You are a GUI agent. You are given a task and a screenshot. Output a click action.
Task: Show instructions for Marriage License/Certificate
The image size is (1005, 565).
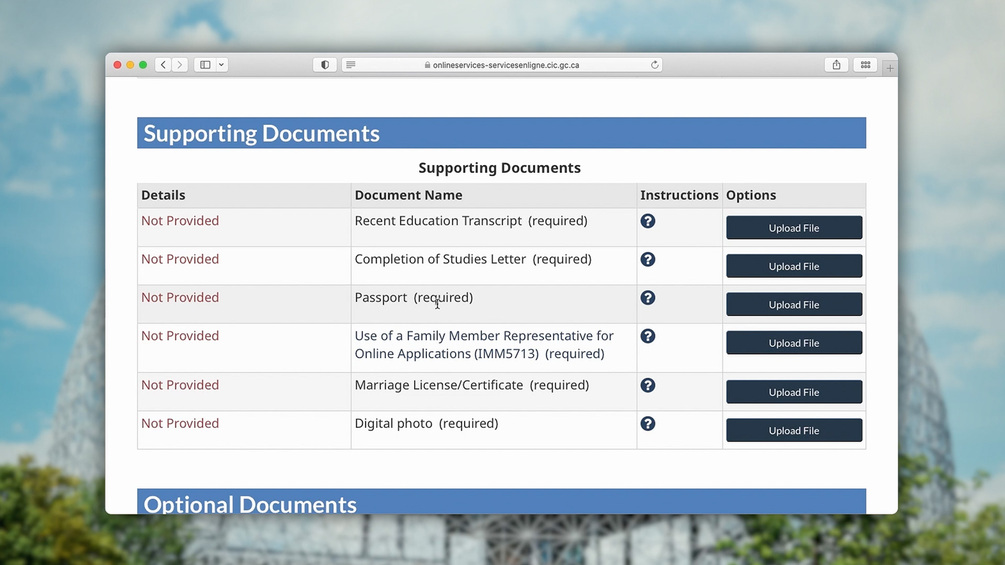[647, 386]
